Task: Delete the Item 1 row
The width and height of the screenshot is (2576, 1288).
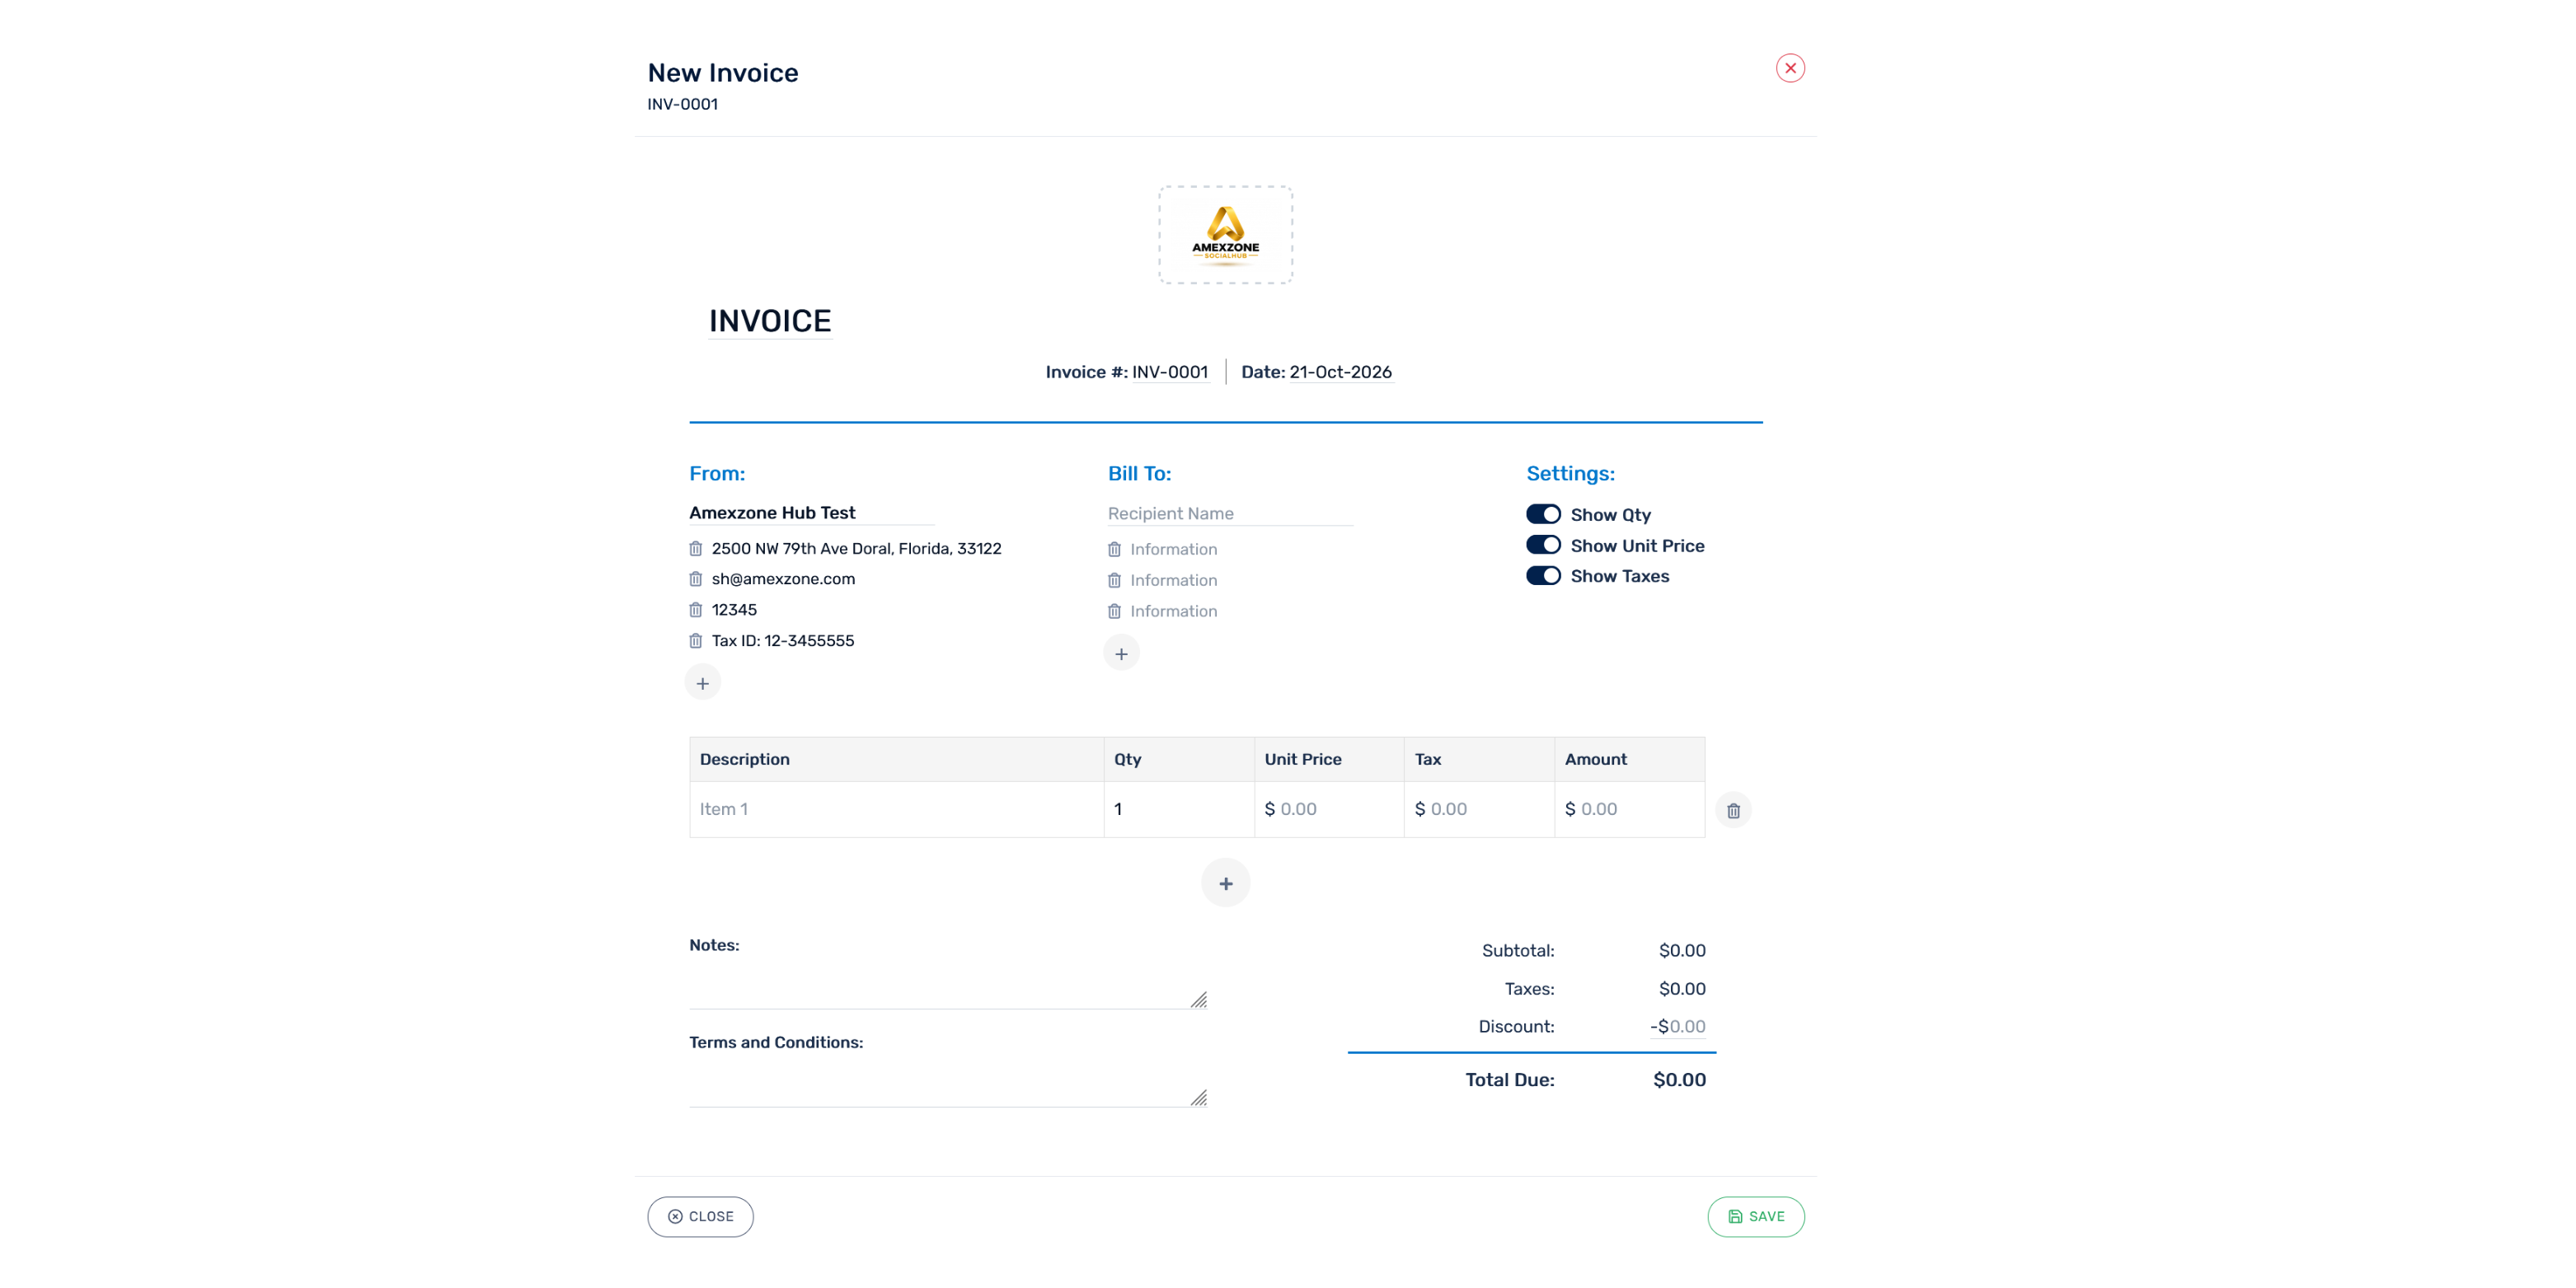Action: (1733, 810)
